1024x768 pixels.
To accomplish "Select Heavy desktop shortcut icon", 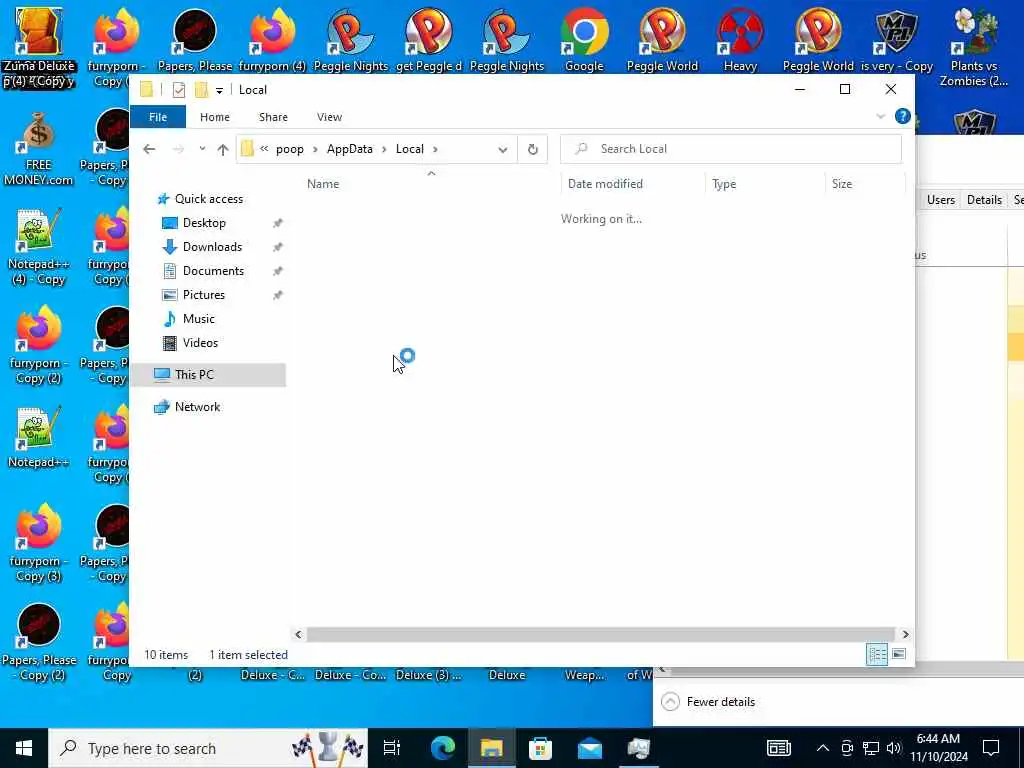I will pyautogui.click(x=740, y=40).
